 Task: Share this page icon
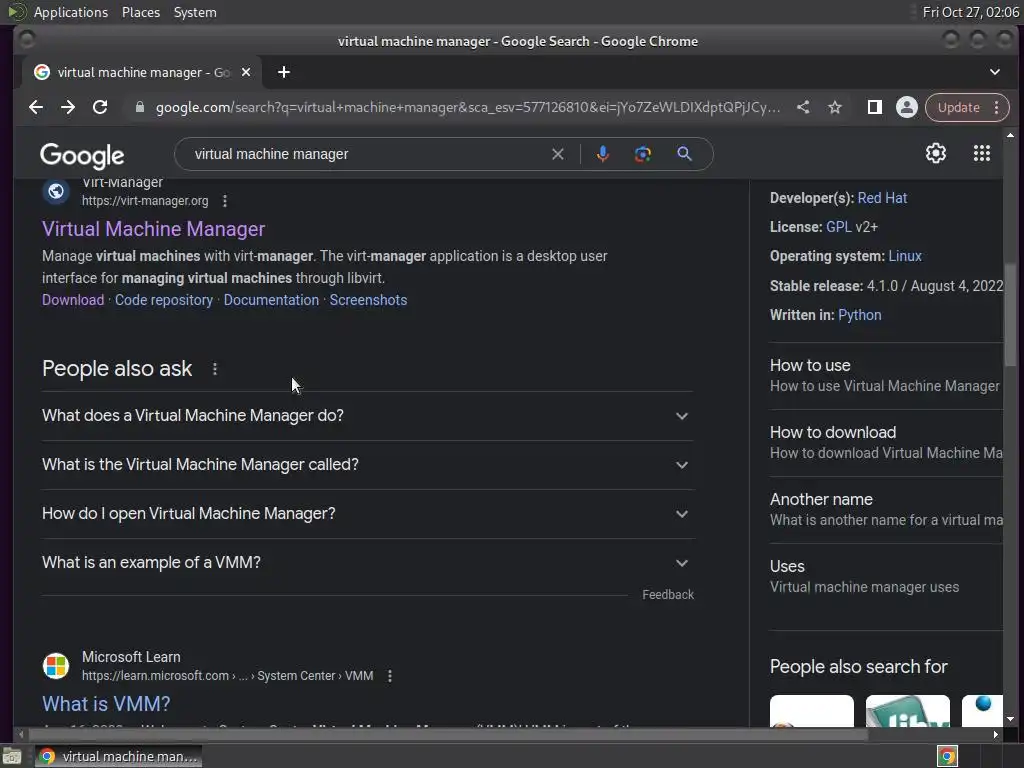(x=803, y=107)
